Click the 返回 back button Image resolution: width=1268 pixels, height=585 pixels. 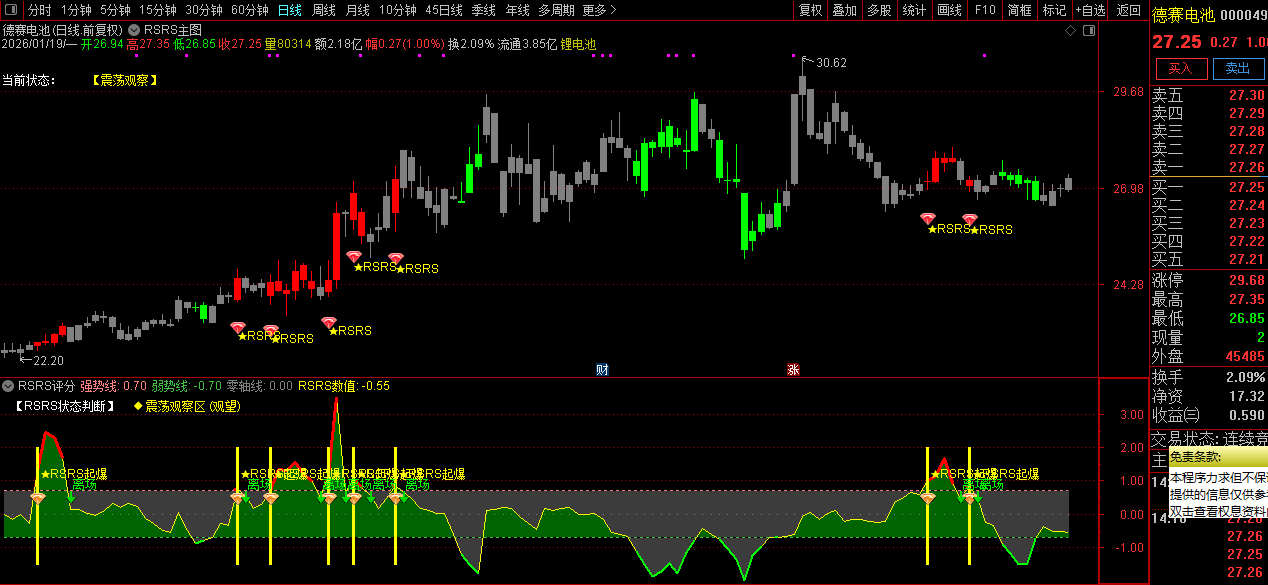click(x=1128, y=10)
